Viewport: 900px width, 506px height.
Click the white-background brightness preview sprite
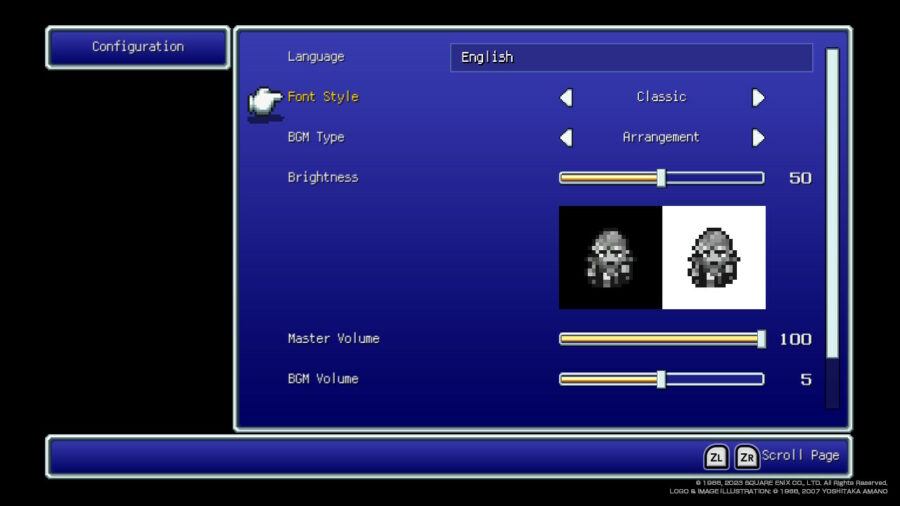(713, 258)
